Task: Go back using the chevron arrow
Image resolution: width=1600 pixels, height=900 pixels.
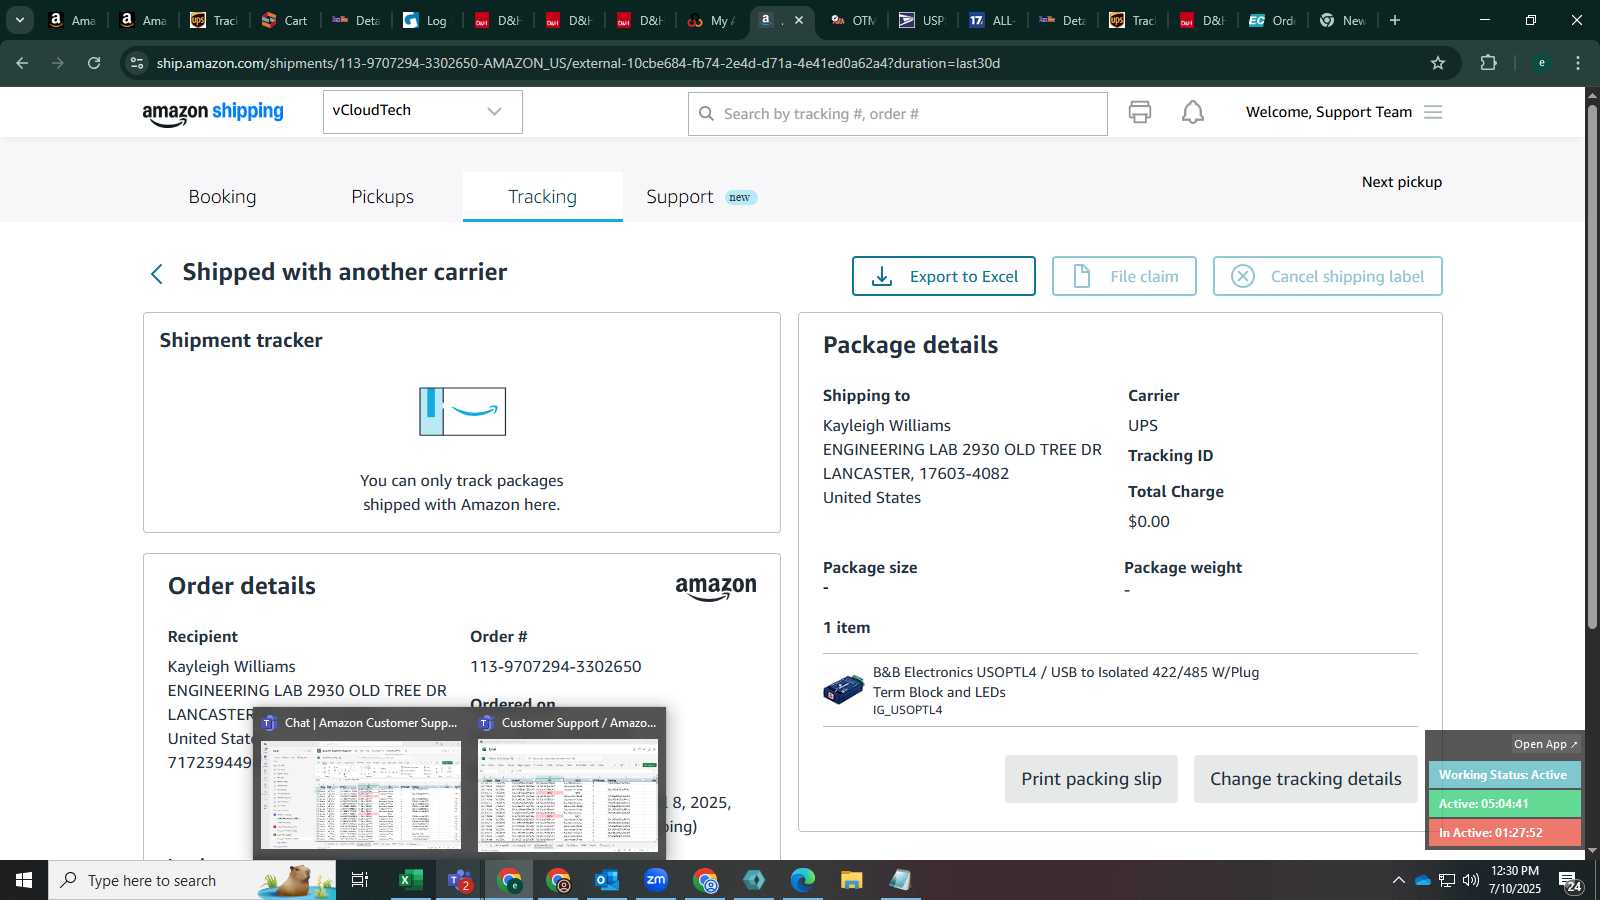Action: 156,274
